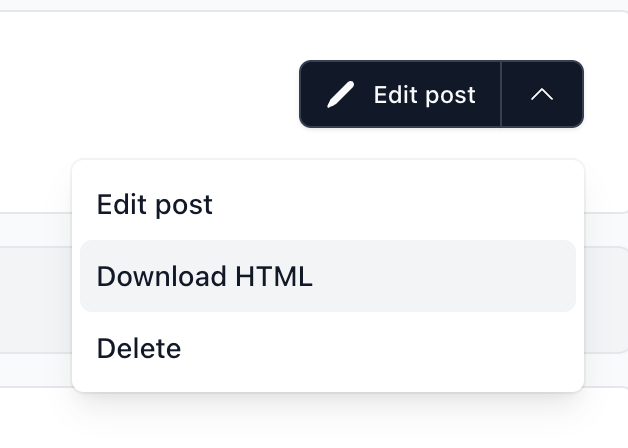Delete the post via the menu
This screenshot has height=448, width=628.
[139, 348]
